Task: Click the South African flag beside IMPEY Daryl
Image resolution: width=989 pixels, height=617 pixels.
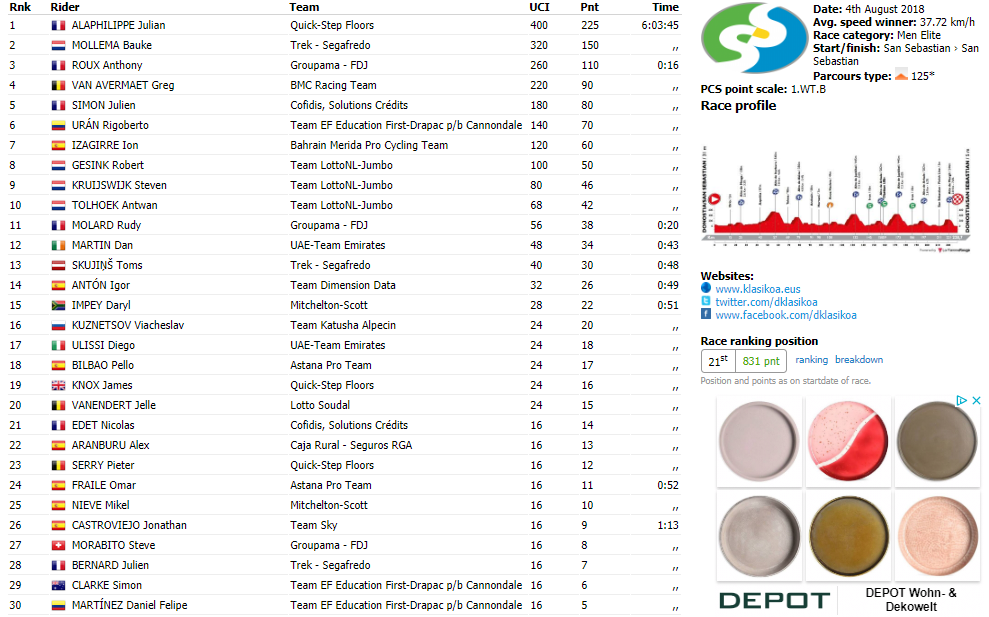Action: pyautogui.click(x=58, y=305)
